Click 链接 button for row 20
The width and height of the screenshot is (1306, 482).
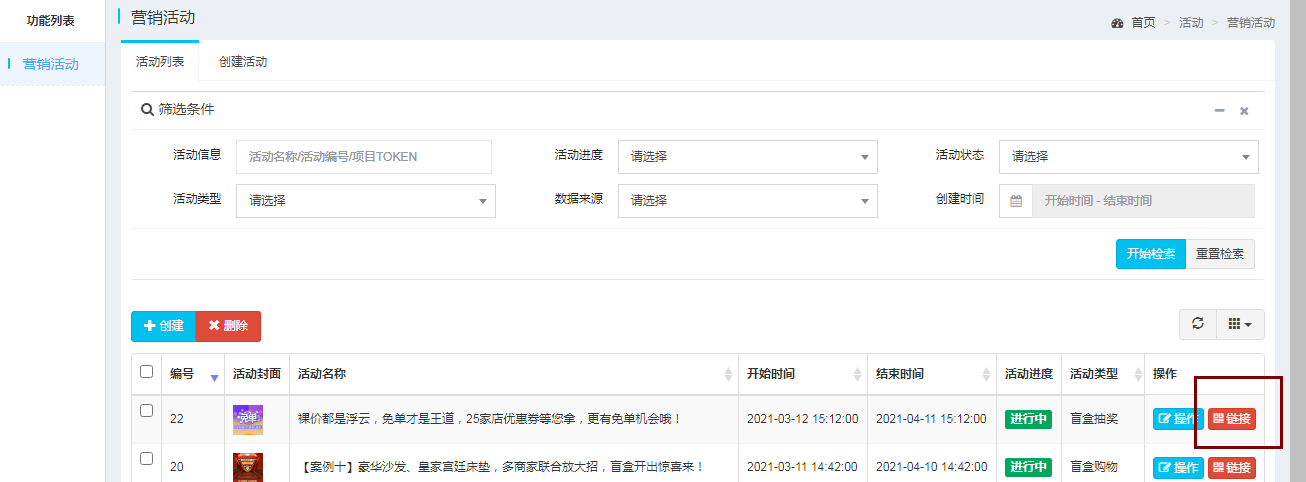pos(1232,467)
